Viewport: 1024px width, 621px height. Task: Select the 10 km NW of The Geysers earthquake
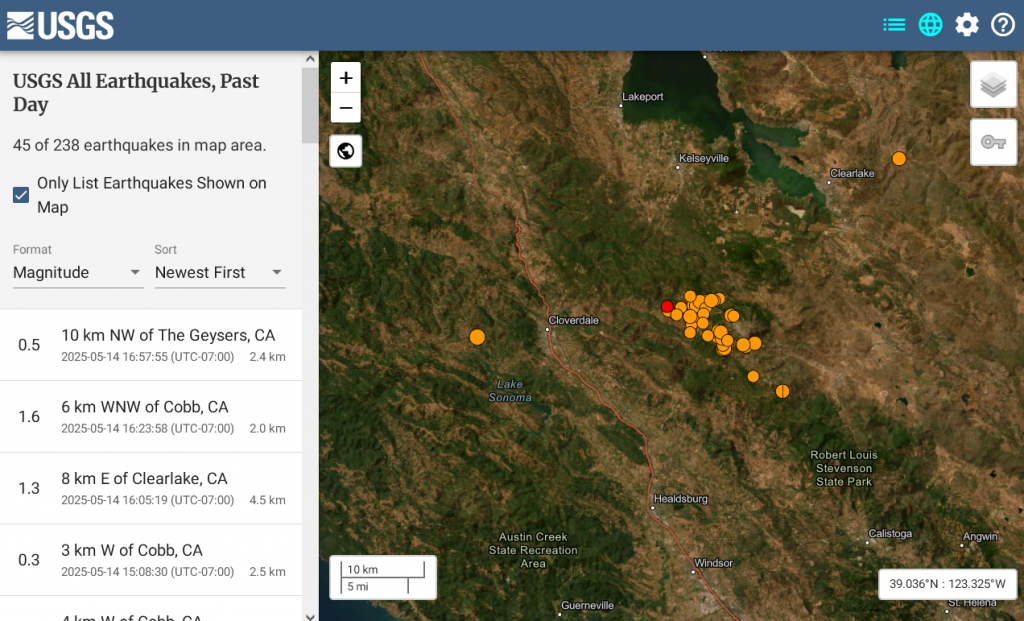[x=151, y=345]
